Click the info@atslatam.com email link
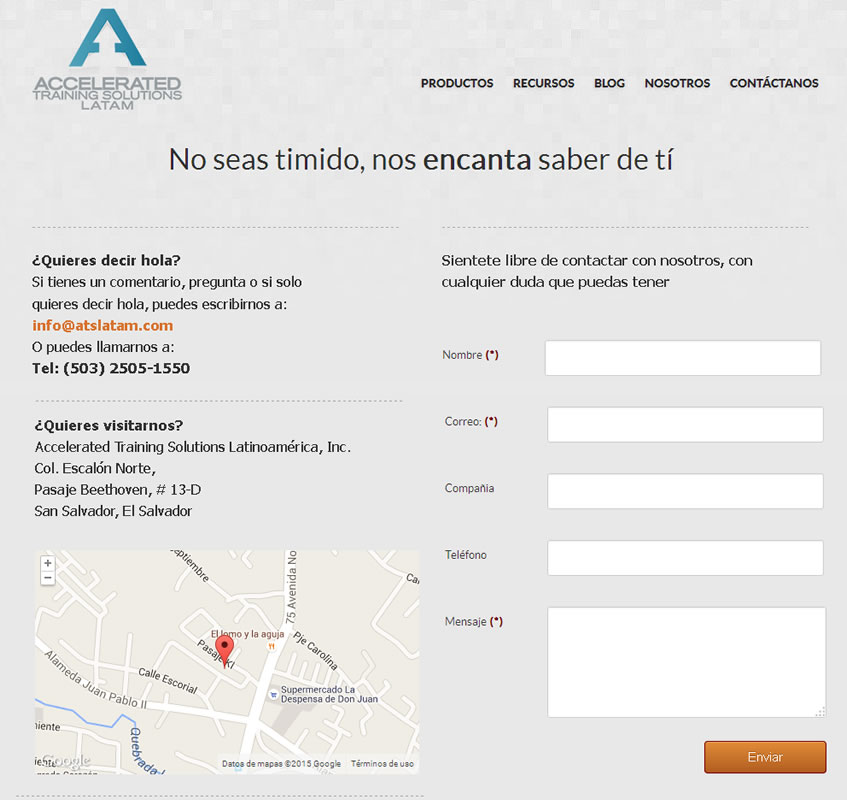Image resolution: width=847 pixels, height=800 pixels. (102, 325)
